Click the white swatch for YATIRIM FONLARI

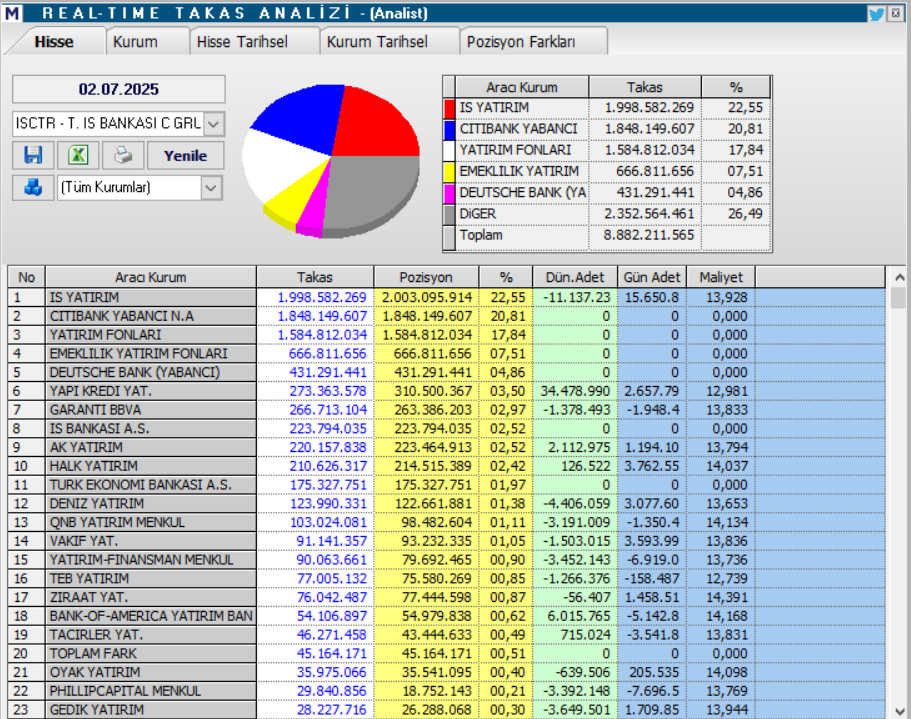pos(449,150)
